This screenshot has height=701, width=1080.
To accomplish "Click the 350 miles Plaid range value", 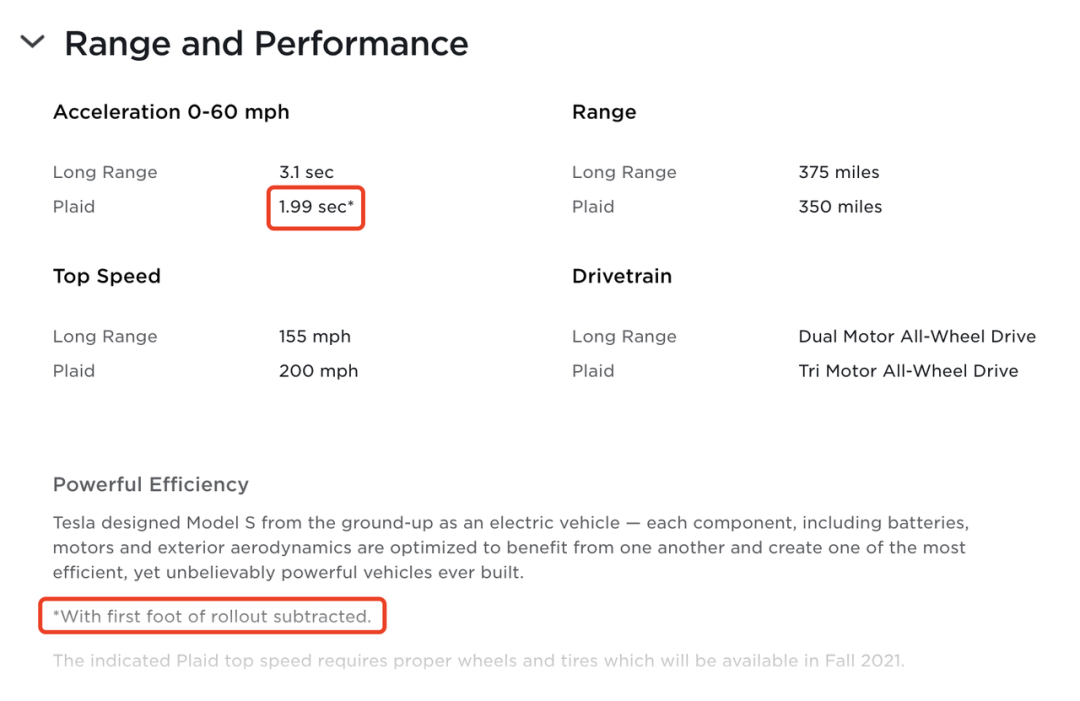I will [x=840, y=207].
